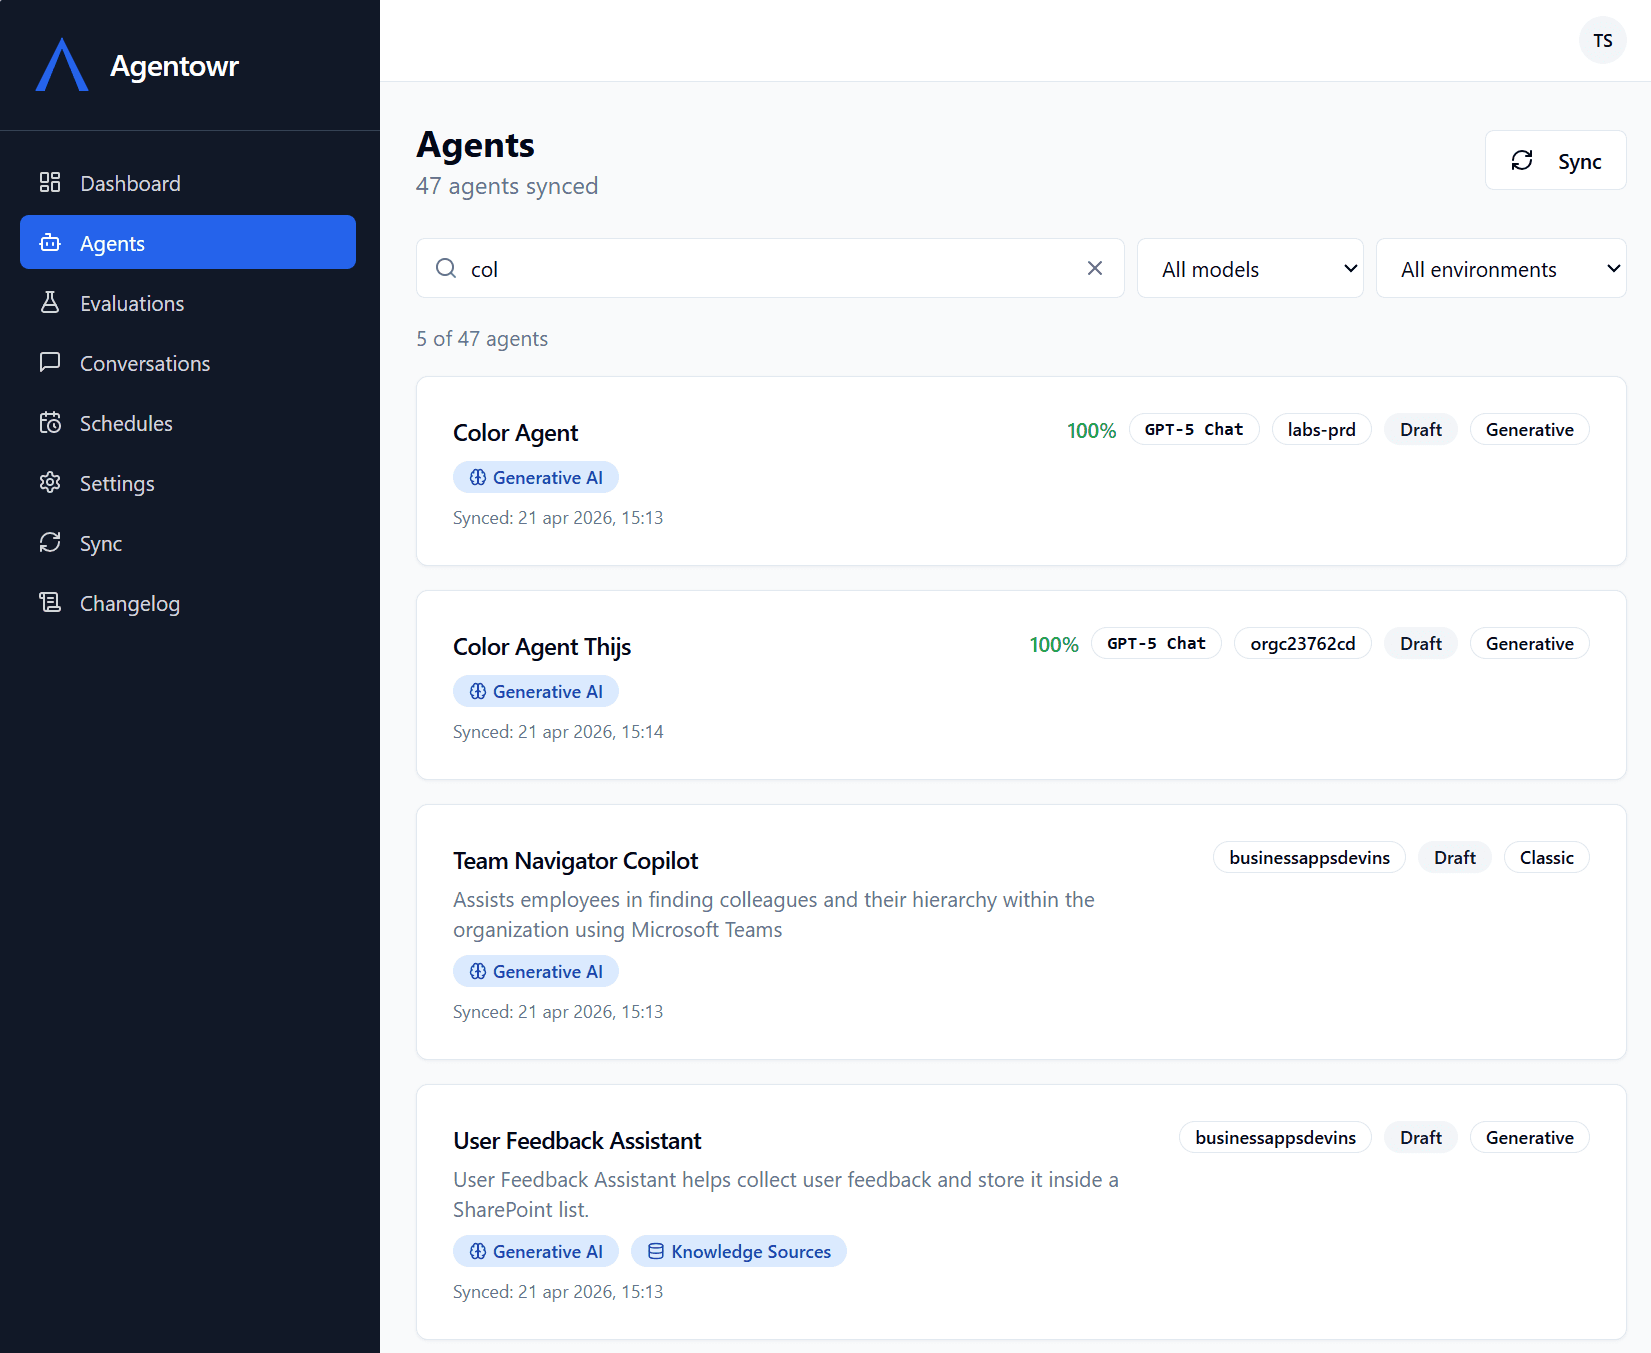Click into the agent search field

770,268
